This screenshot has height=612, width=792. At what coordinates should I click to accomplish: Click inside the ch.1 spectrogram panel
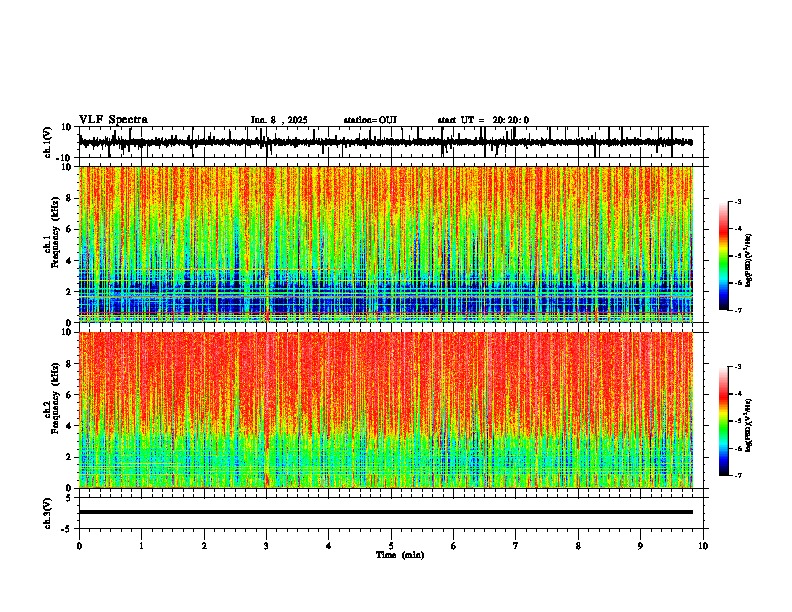386,244
